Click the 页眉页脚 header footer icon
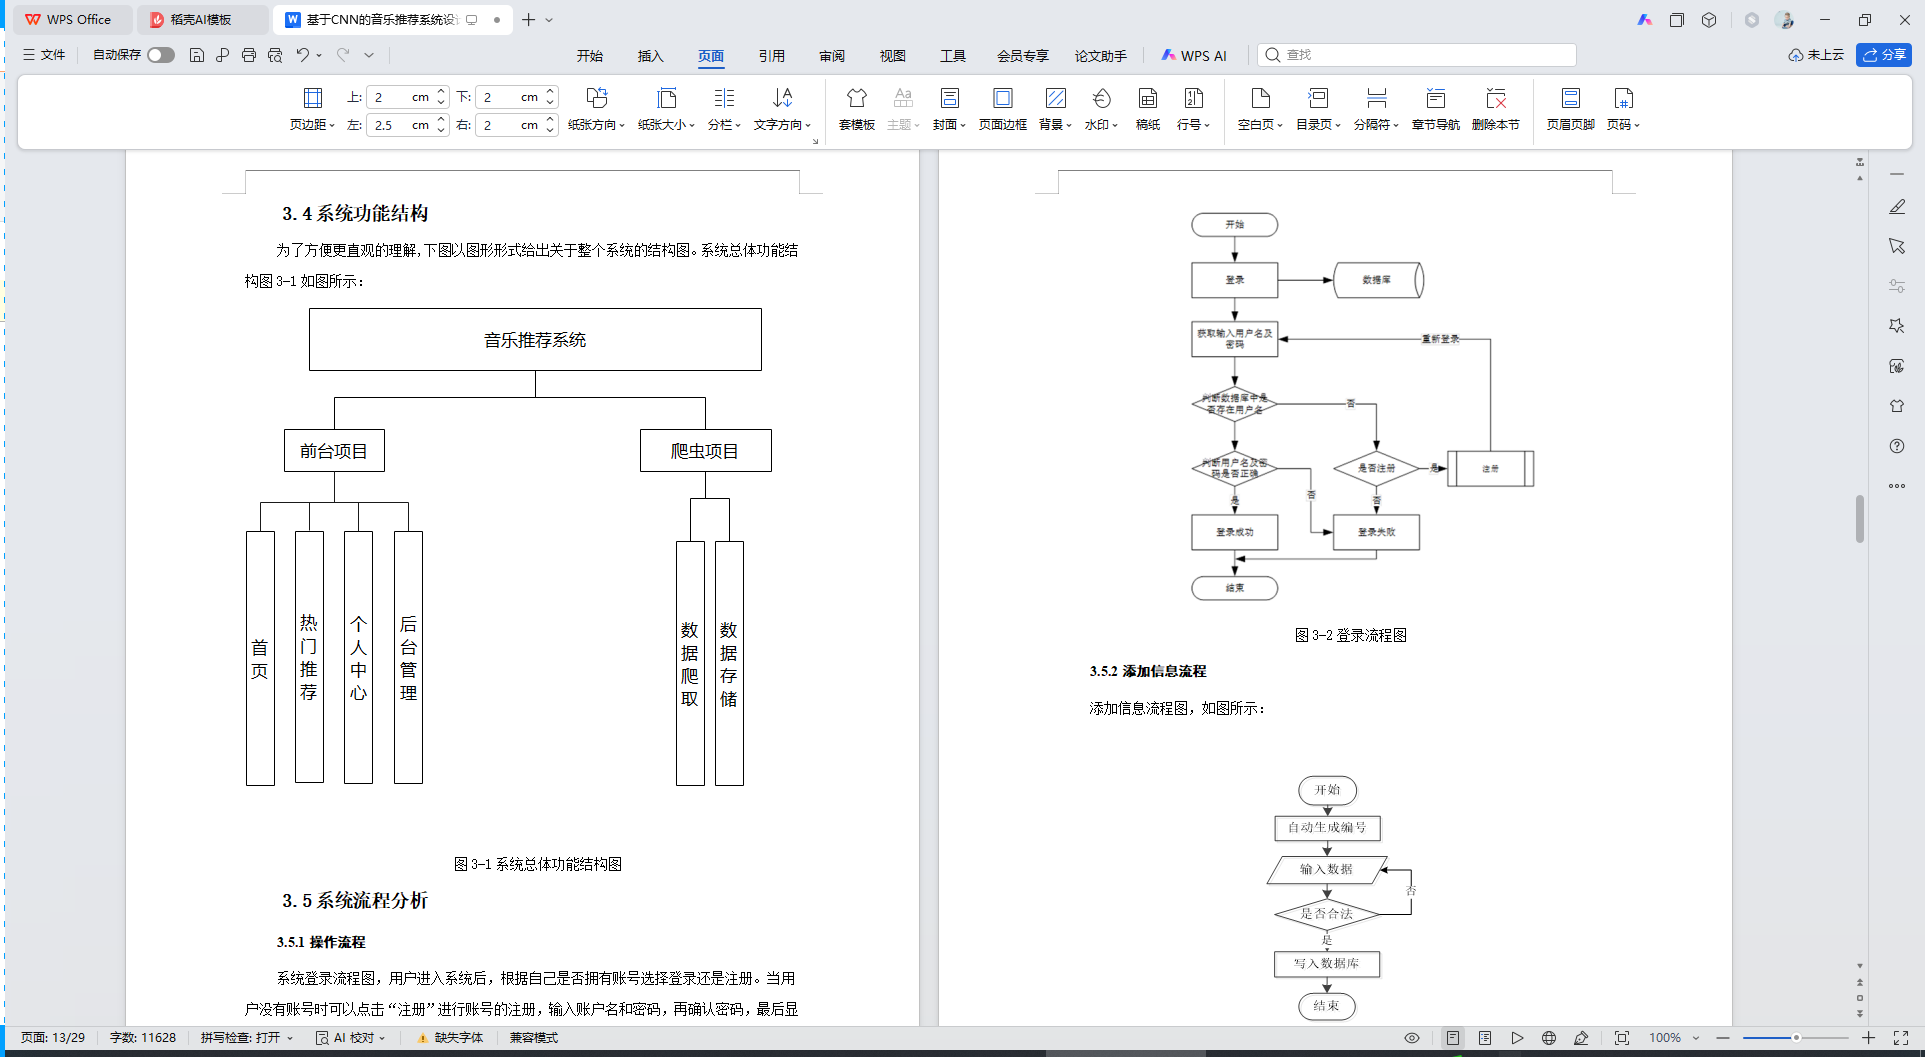The width and height of the screenshot is (1925, 1057). (1570, 109)
